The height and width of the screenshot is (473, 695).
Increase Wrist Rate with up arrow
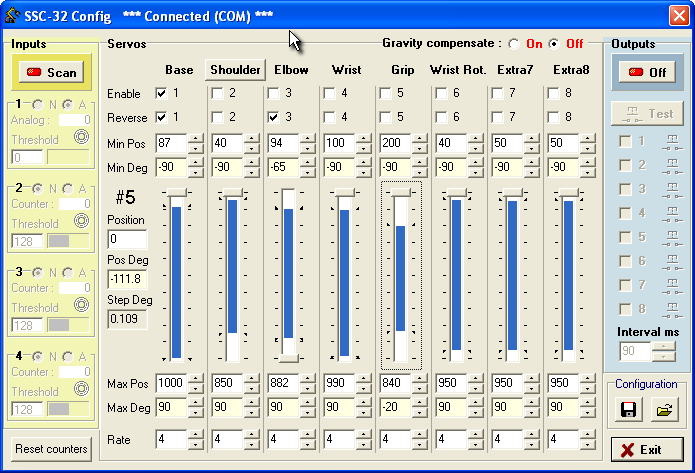tap(363, 434)
